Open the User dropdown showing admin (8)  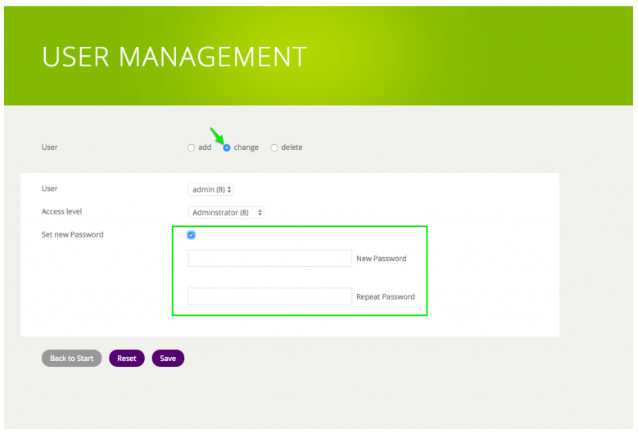(210, 190)
